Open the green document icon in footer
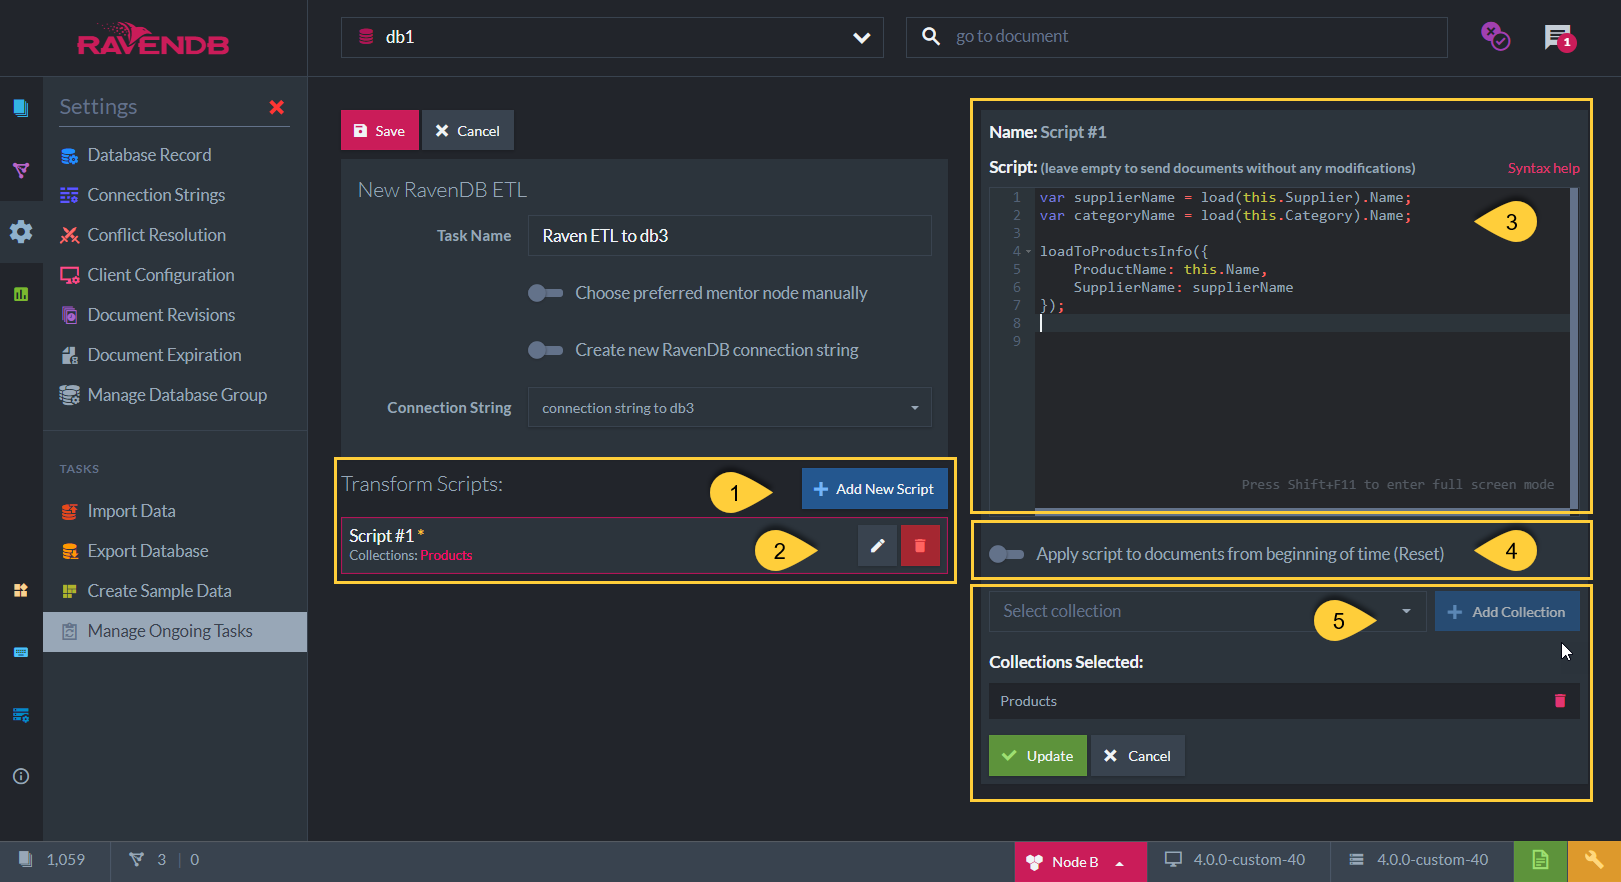Screen dimensions: 1621x882 point(1540,861)
